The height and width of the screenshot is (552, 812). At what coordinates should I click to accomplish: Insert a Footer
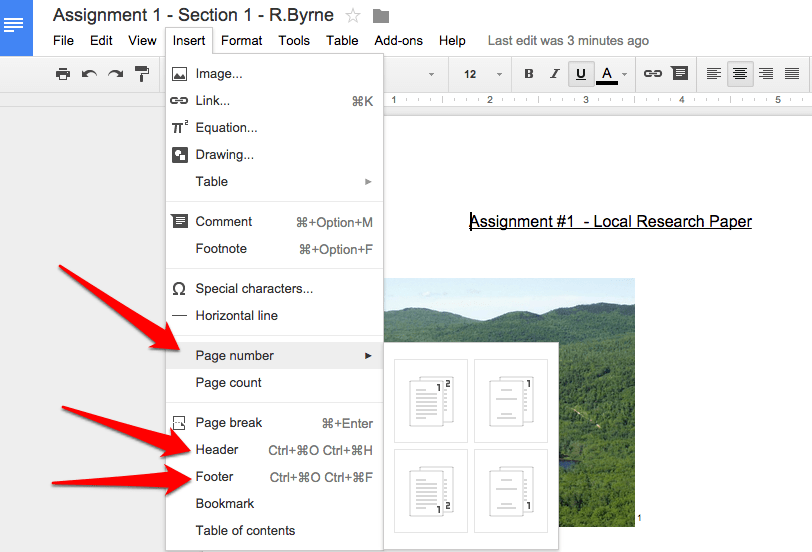[274, 476]
